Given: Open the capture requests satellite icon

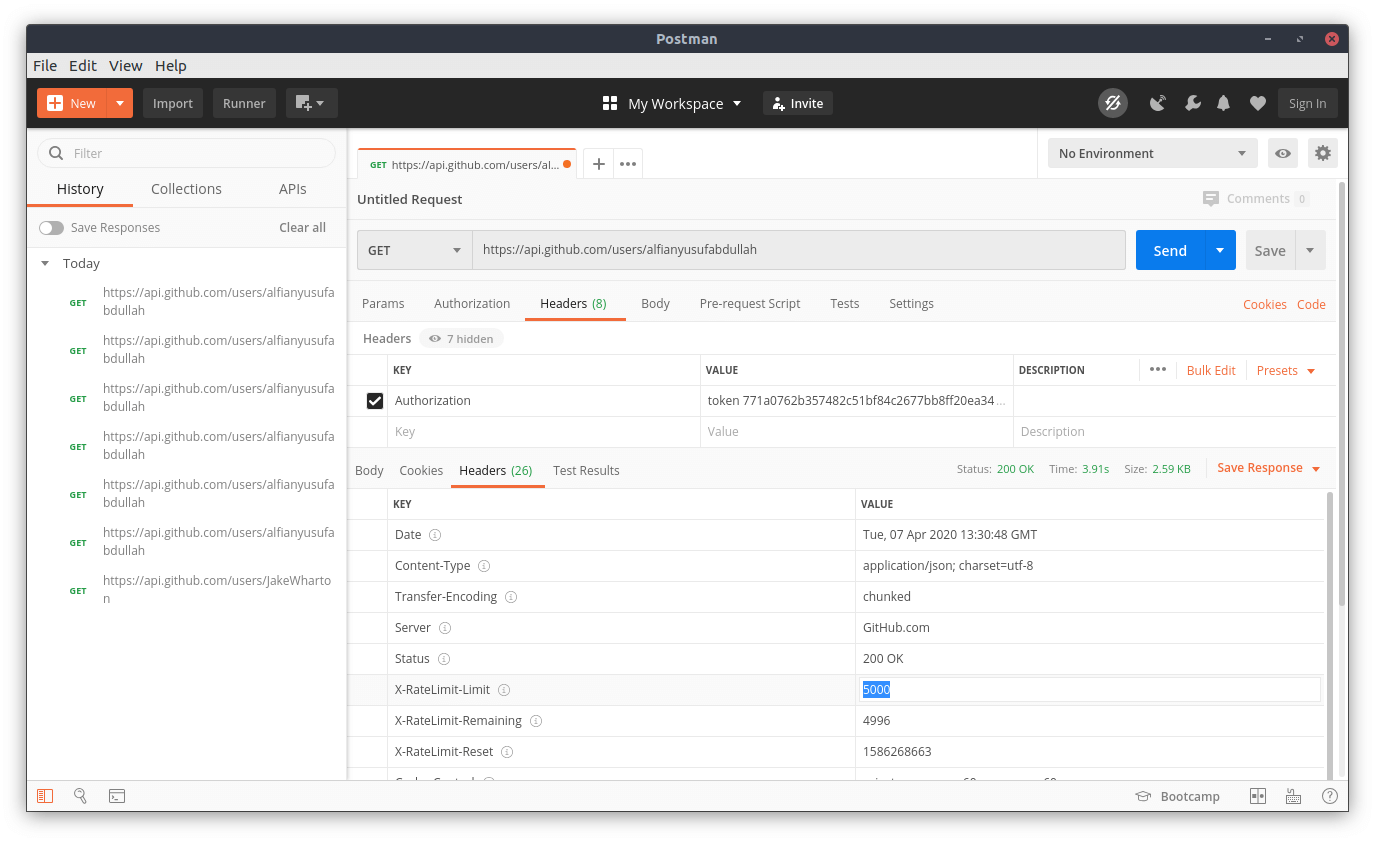Looking at the screenshot, I should point(1158,103).
